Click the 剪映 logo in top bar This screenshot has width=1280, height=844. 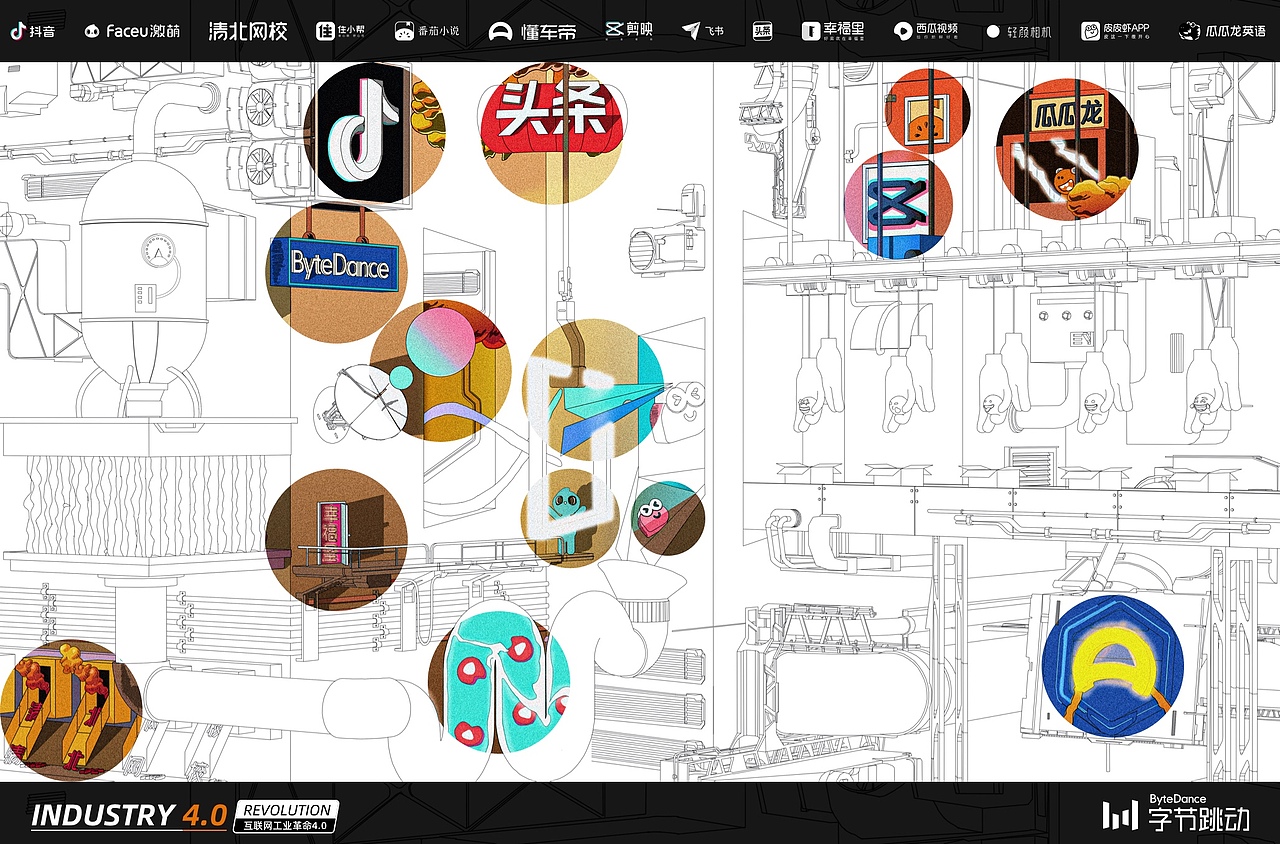click(629, 31)
